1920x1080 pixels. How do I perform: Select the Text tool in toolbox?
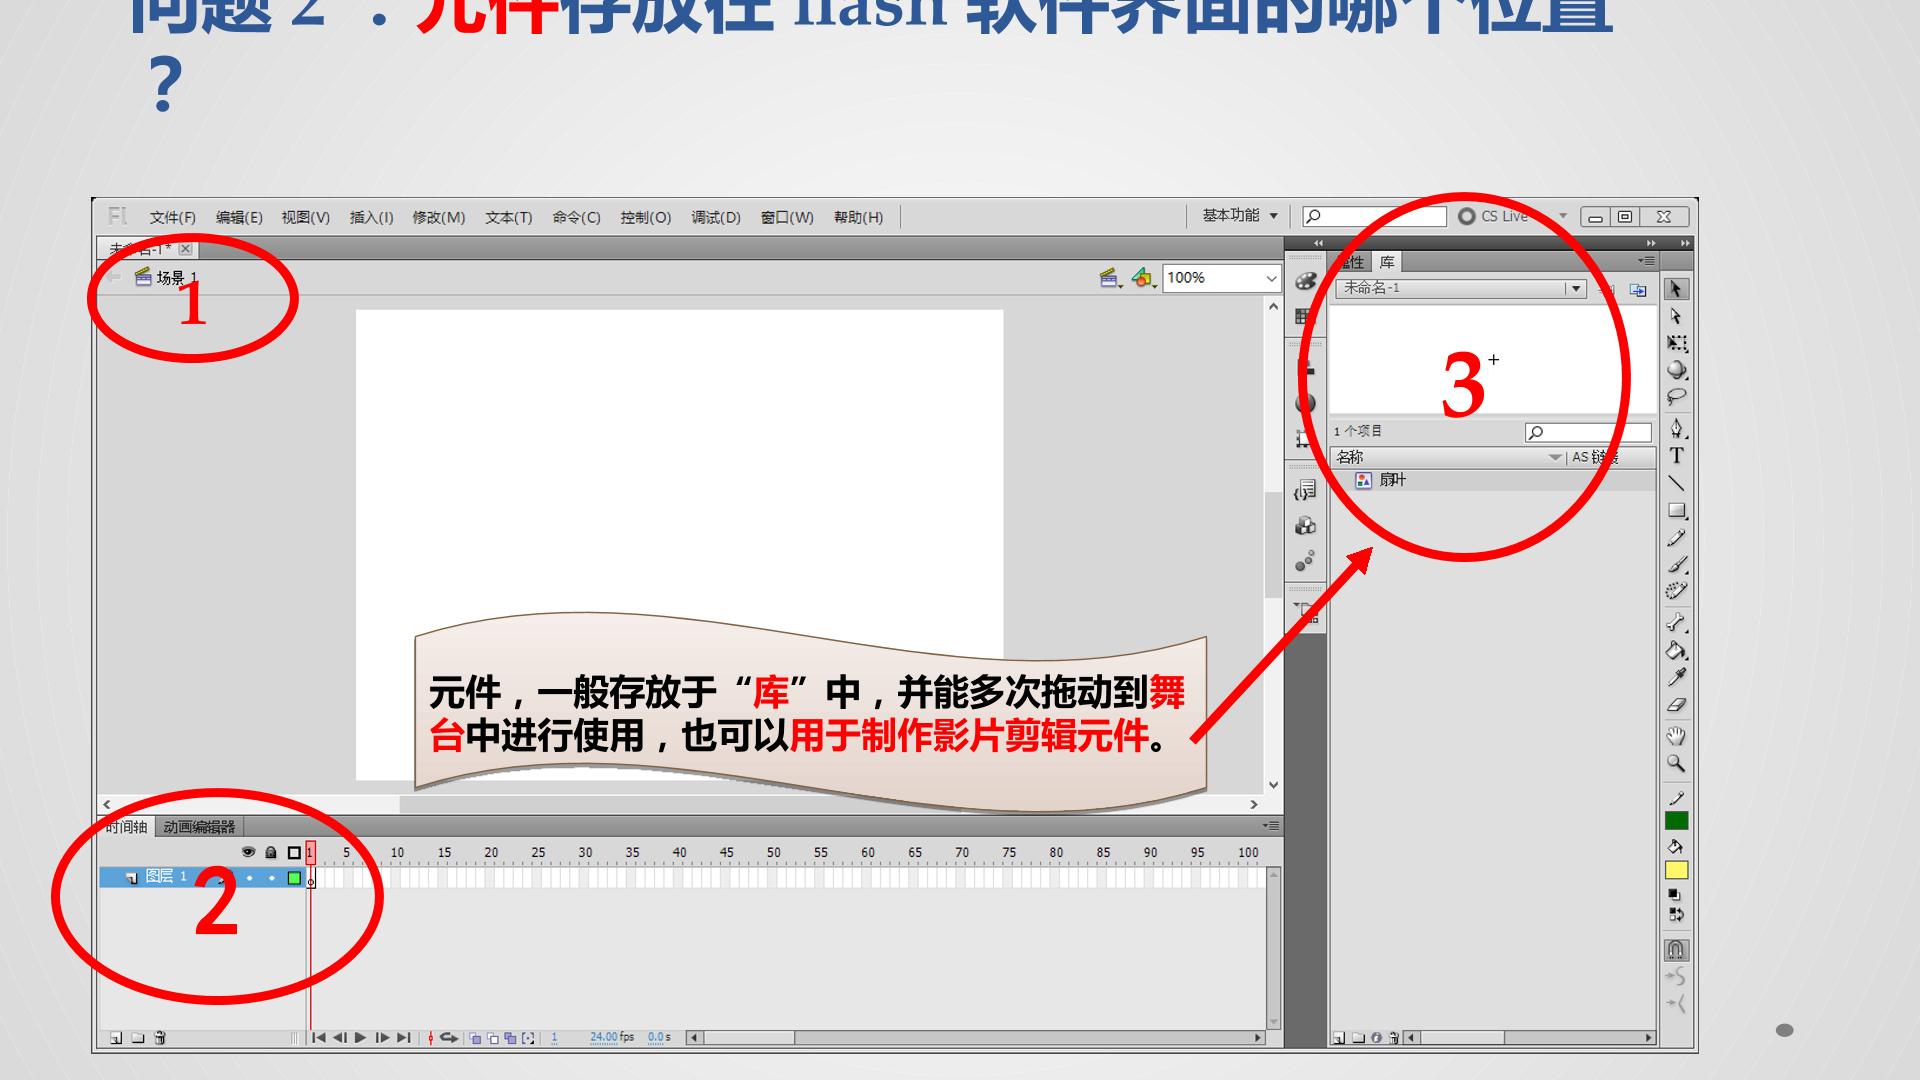1676,456
